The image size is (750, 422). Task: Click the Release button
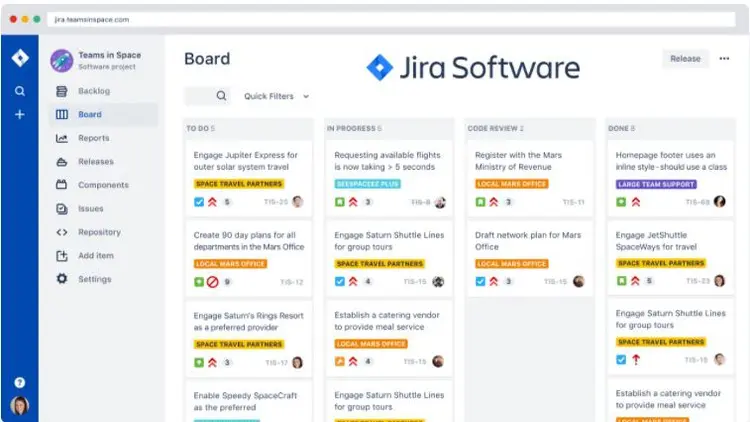[685, 59]
